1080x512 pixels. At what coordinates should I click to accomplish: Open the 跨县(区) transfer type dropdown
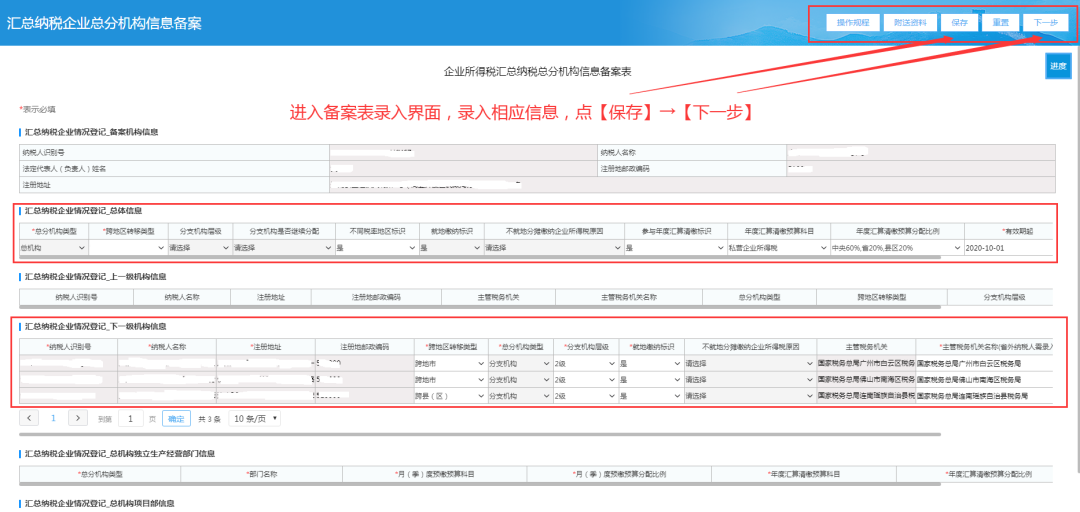(x=450, y=396)
